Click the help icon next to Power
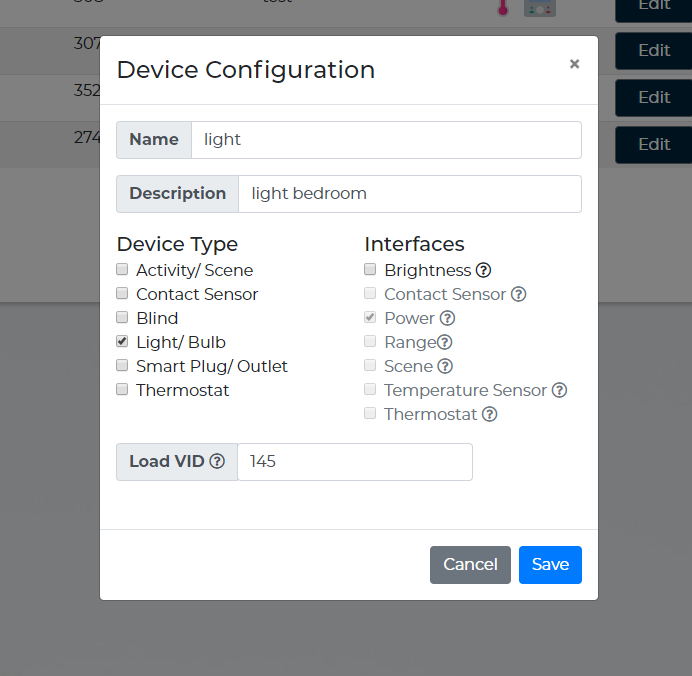The height and width of the screenshot is (676, 692). (447, 318)
